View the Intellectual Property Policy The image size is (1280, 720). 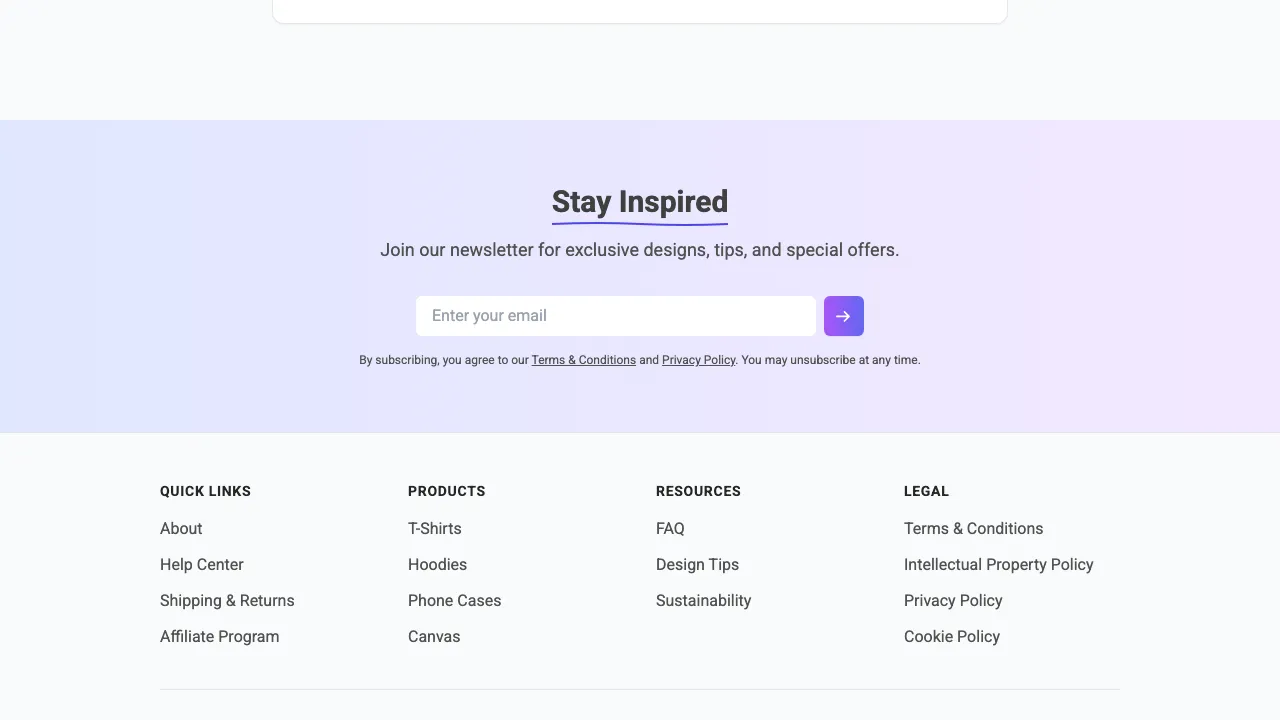point(998,564)
